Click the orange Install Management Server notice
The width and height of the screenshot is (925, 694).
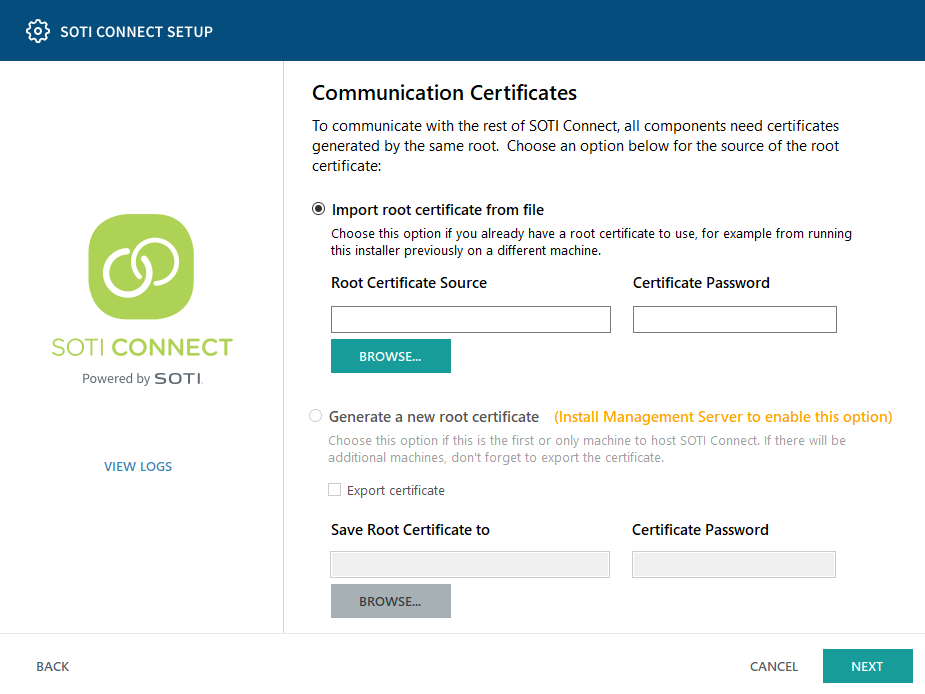723,417
